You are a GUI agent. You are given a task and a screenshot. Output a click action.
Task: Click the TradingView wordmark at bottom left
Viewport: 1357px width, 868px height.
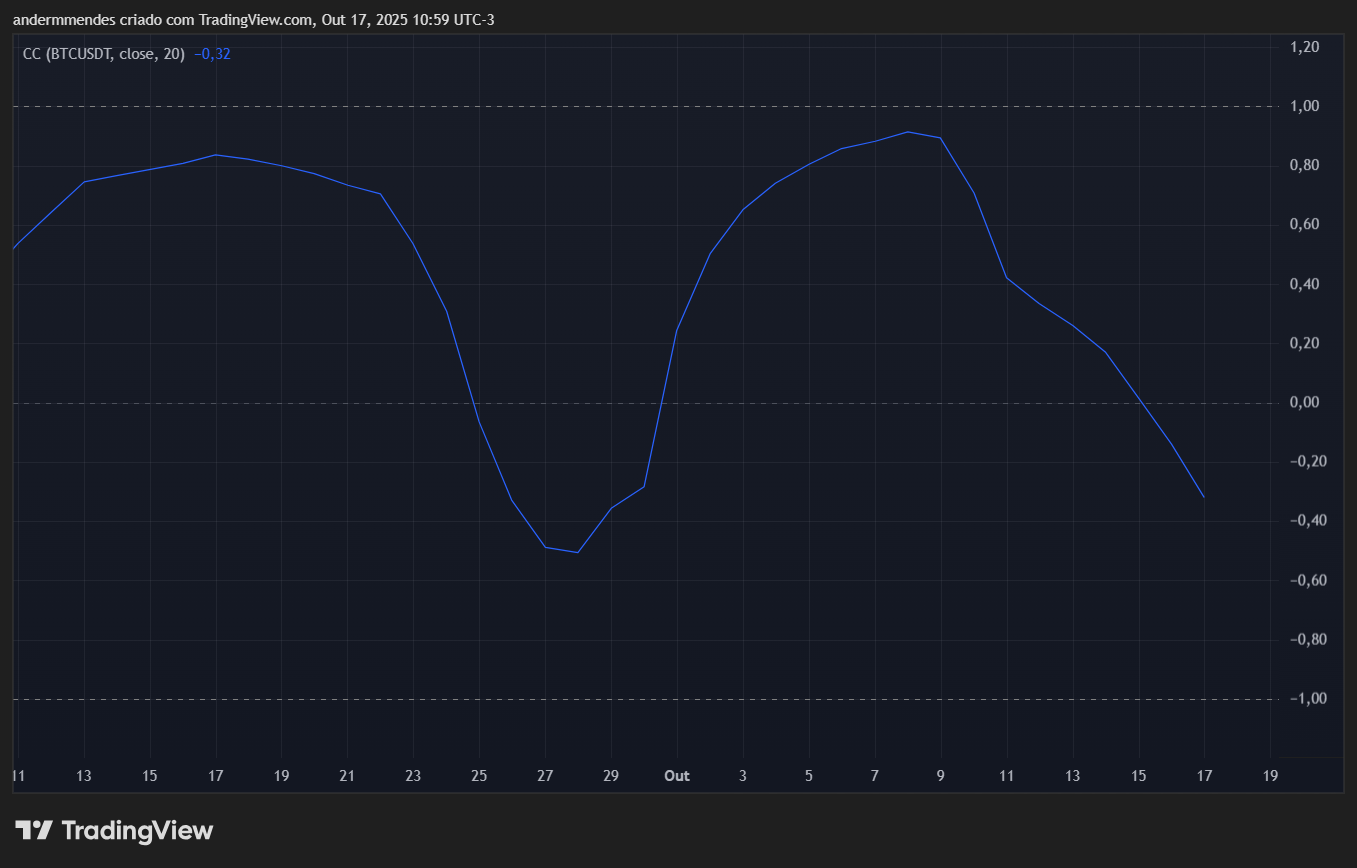tap(137, 830)
